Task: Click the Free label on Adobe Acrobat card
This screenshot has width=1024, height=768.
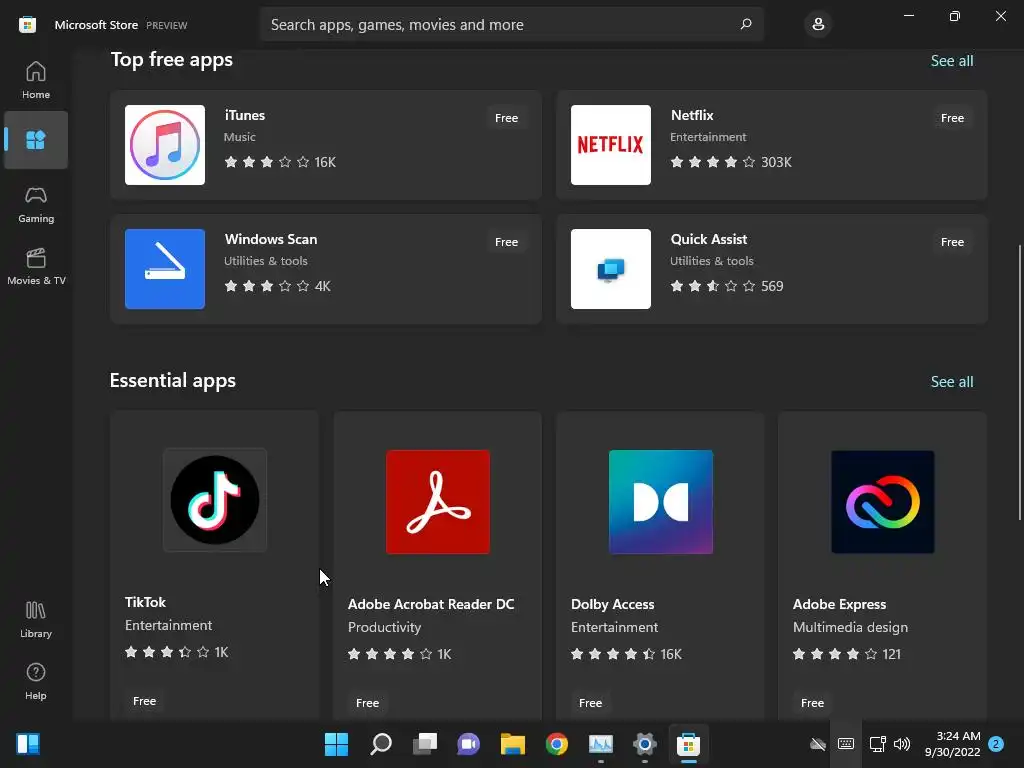Action: click(367, 703)
